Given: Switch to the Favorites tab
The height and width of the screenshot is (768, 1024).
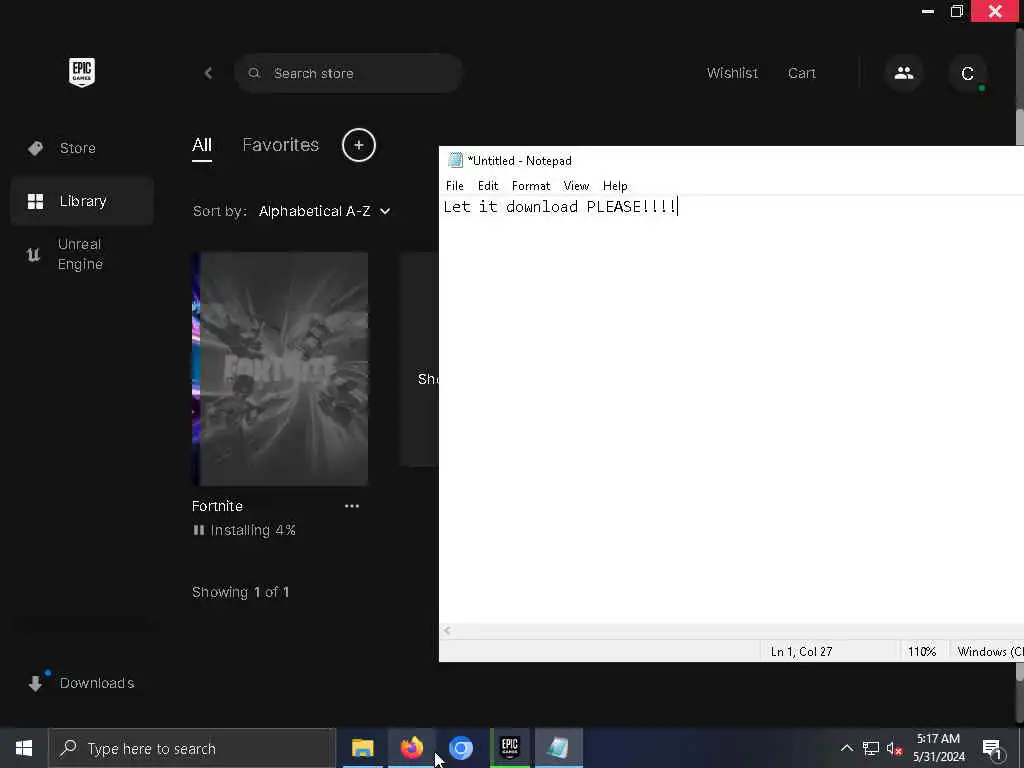Looking at the screenshot, I should pyautogui.click(x=280, y=145).
